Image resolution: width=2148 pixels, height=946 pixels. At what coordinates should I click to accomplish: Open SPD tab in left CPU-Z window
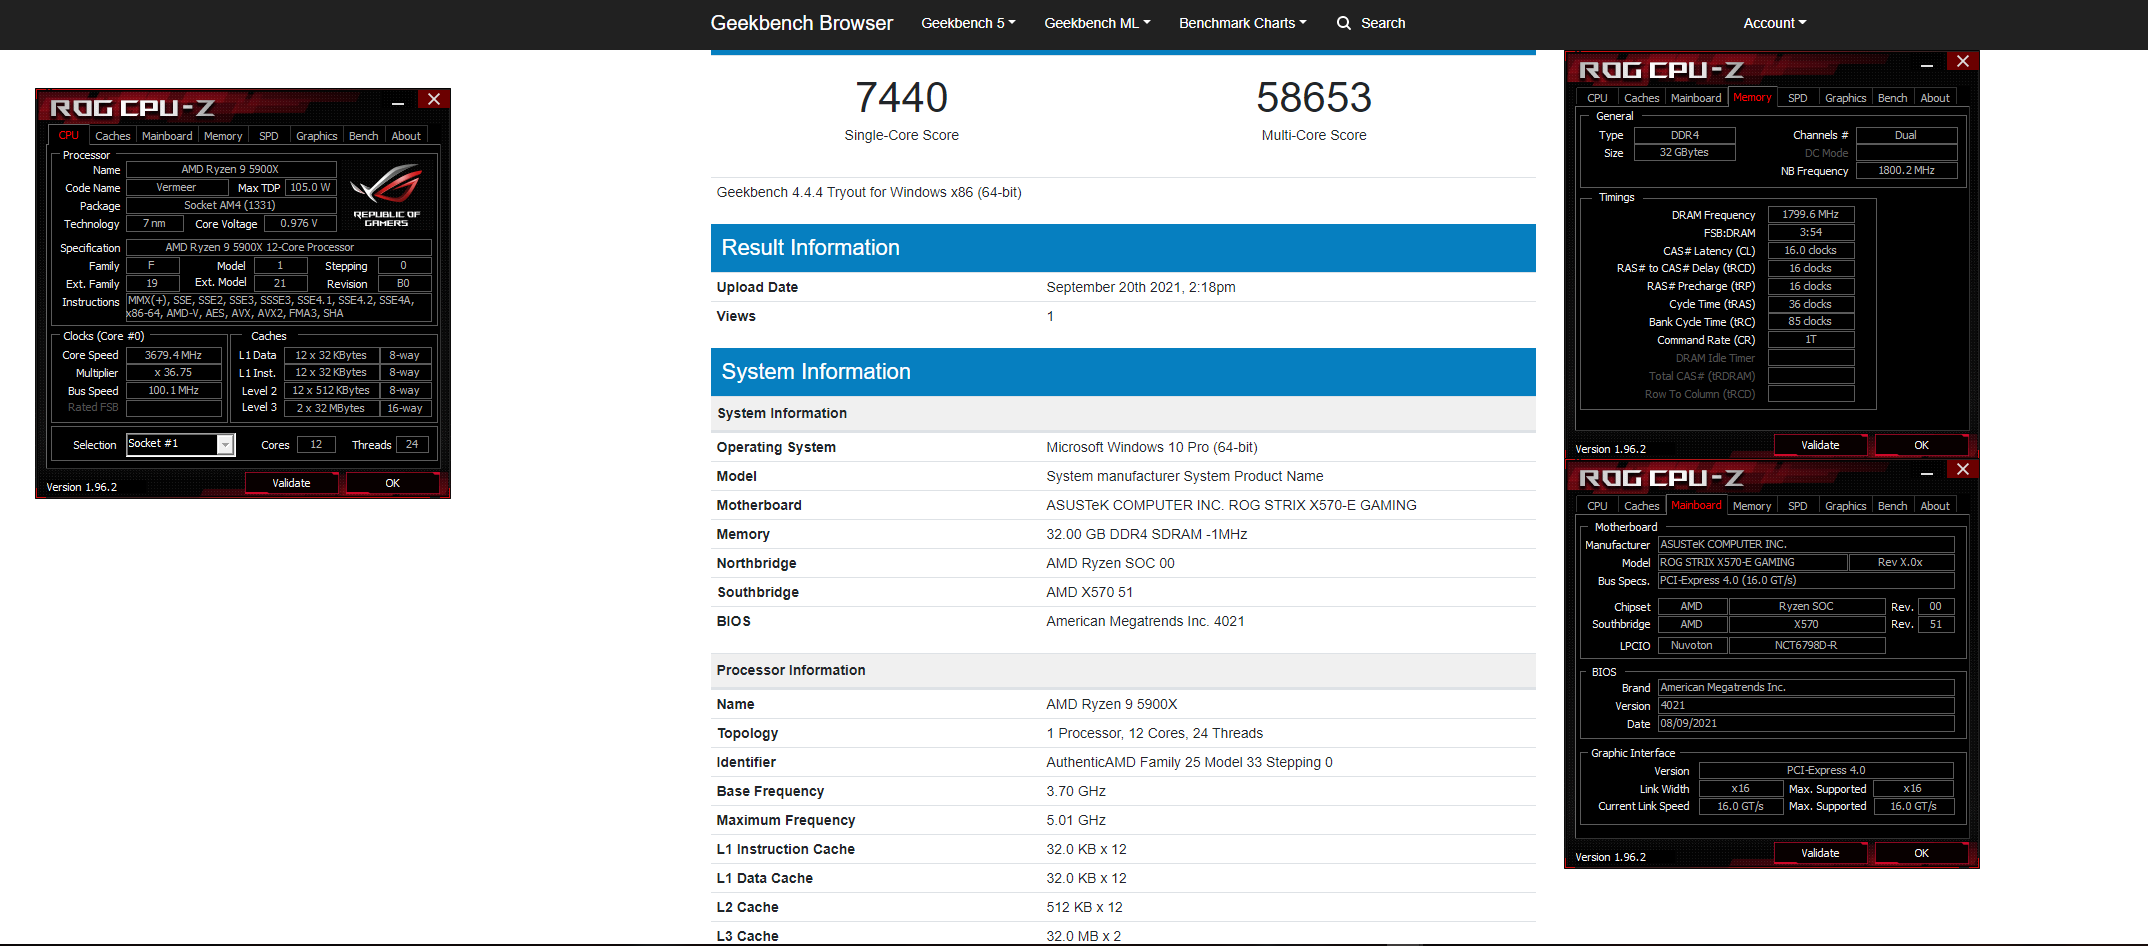click(269, 136)
